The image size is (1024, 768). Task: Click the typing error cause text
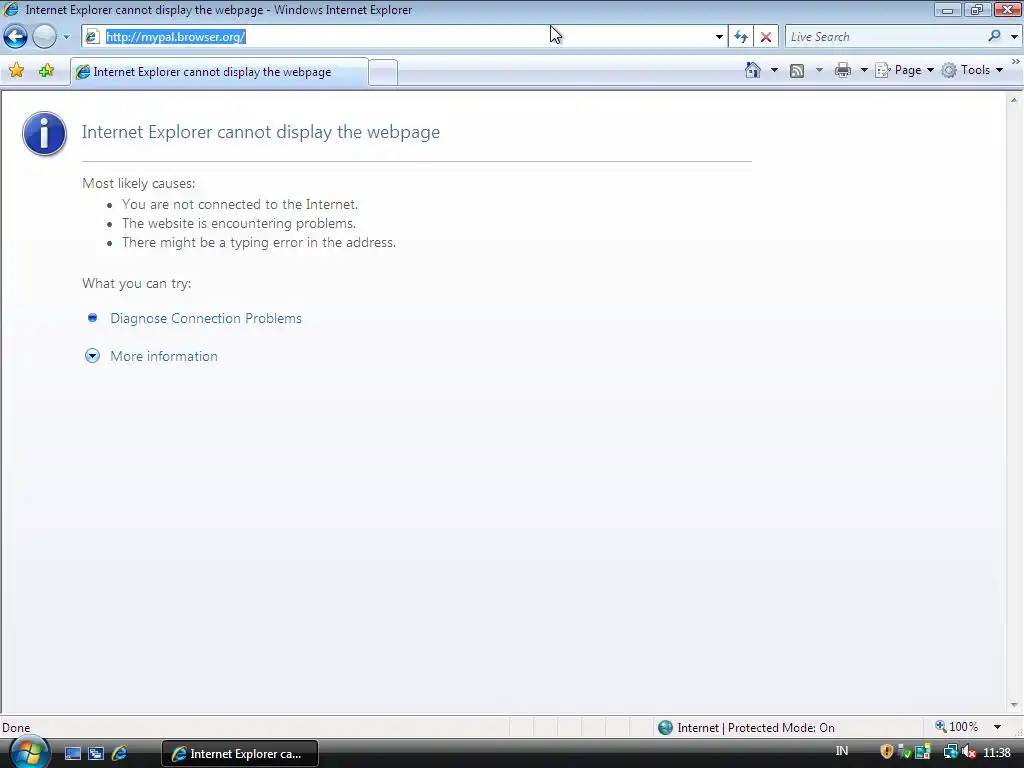click(259, 242)
